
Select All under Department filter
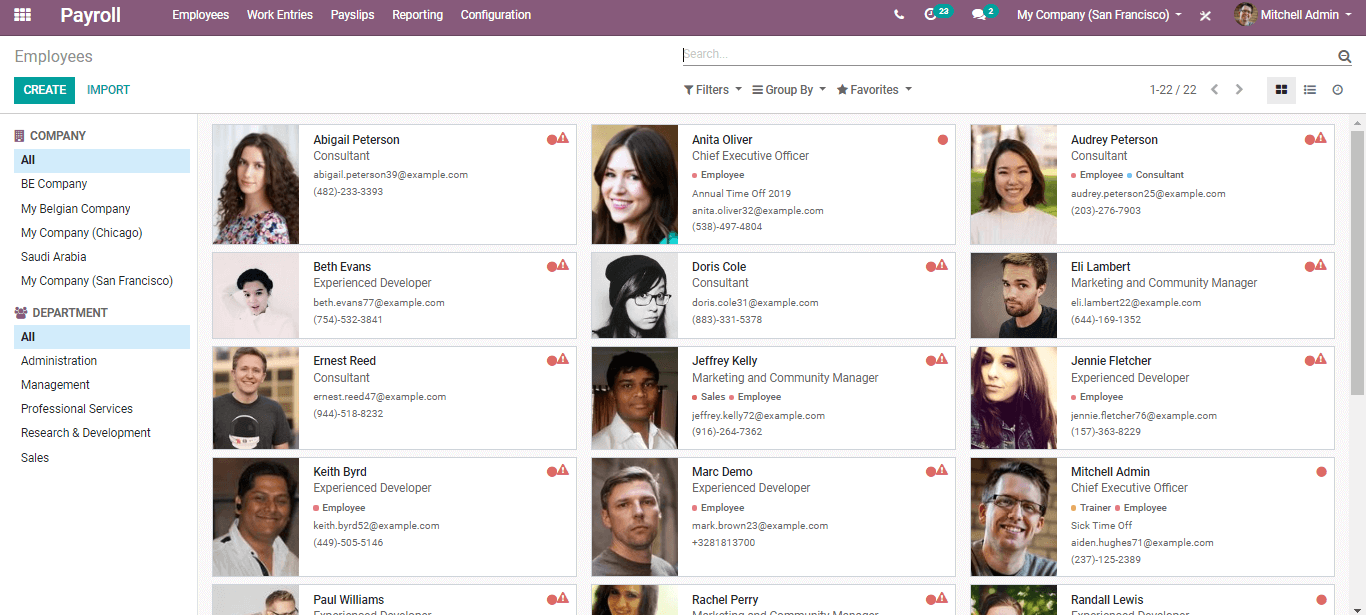102,337
